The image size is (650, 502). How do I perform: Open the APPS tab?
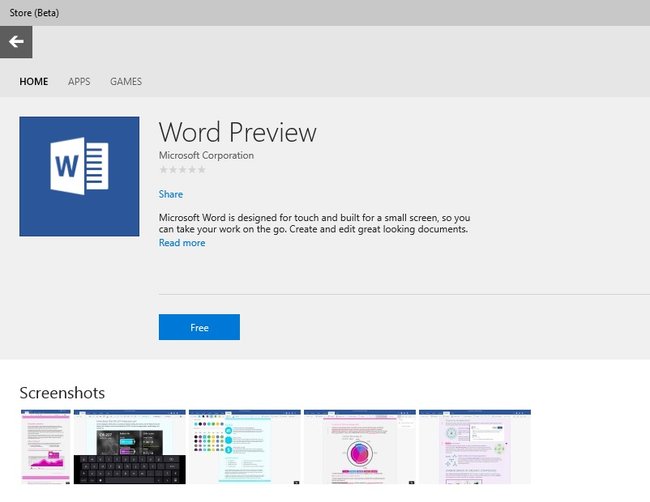pyautogui.click(x=79, y=81)
